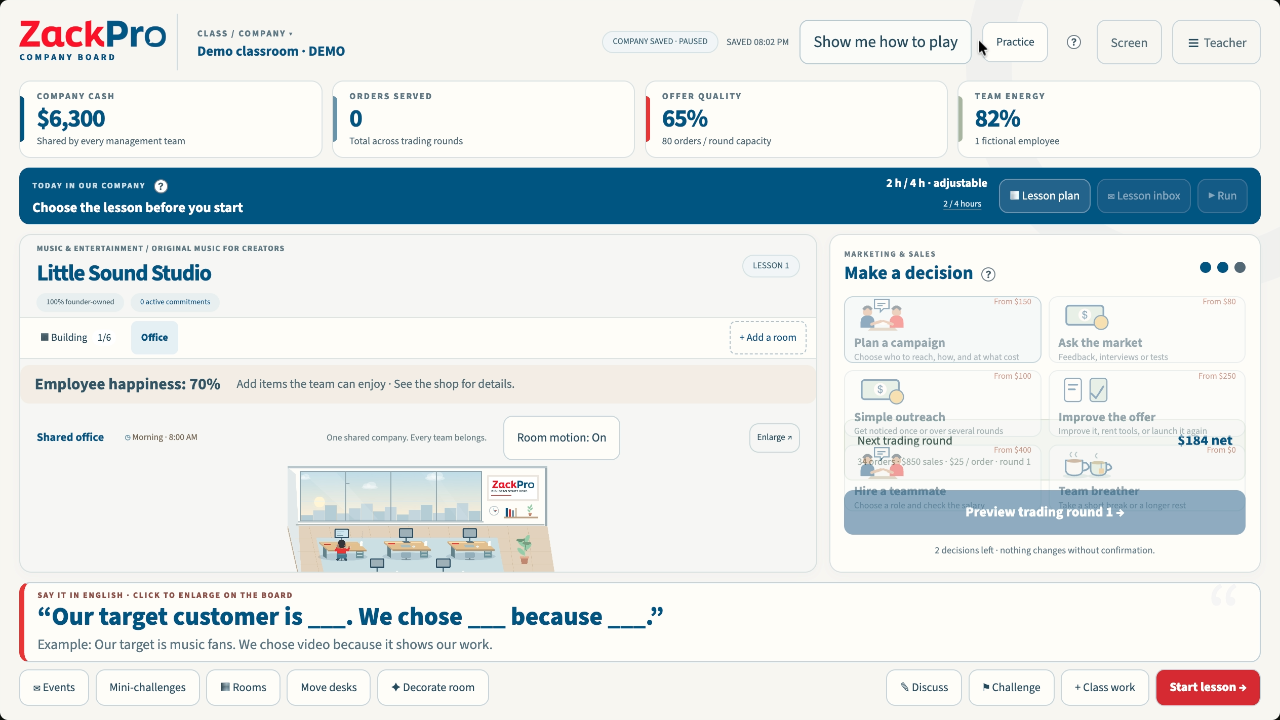This screenshot has height=720, width=1280.
Task: Open Events at the bottom bar
Action: tap(54, 687)
